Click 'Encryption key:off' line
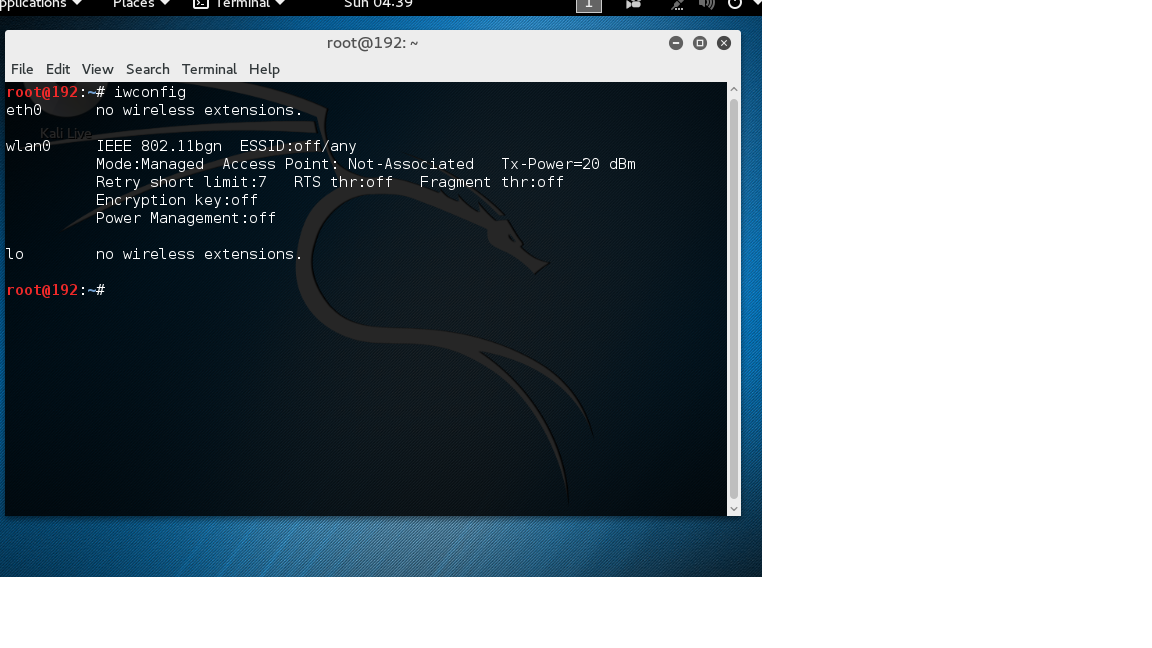Viewport: 1152px width, 648px height. [x=177, y=200]
